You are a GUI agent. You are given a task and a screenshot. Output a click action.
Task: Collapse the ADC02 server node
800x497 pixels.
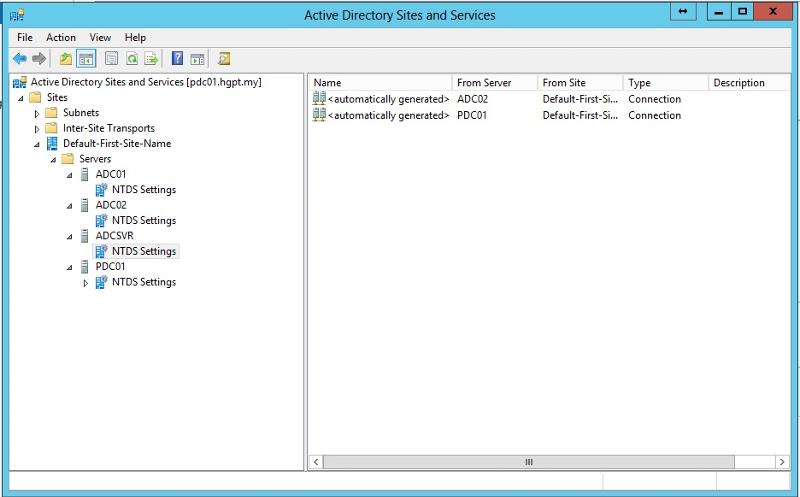[x=69, y=206]
